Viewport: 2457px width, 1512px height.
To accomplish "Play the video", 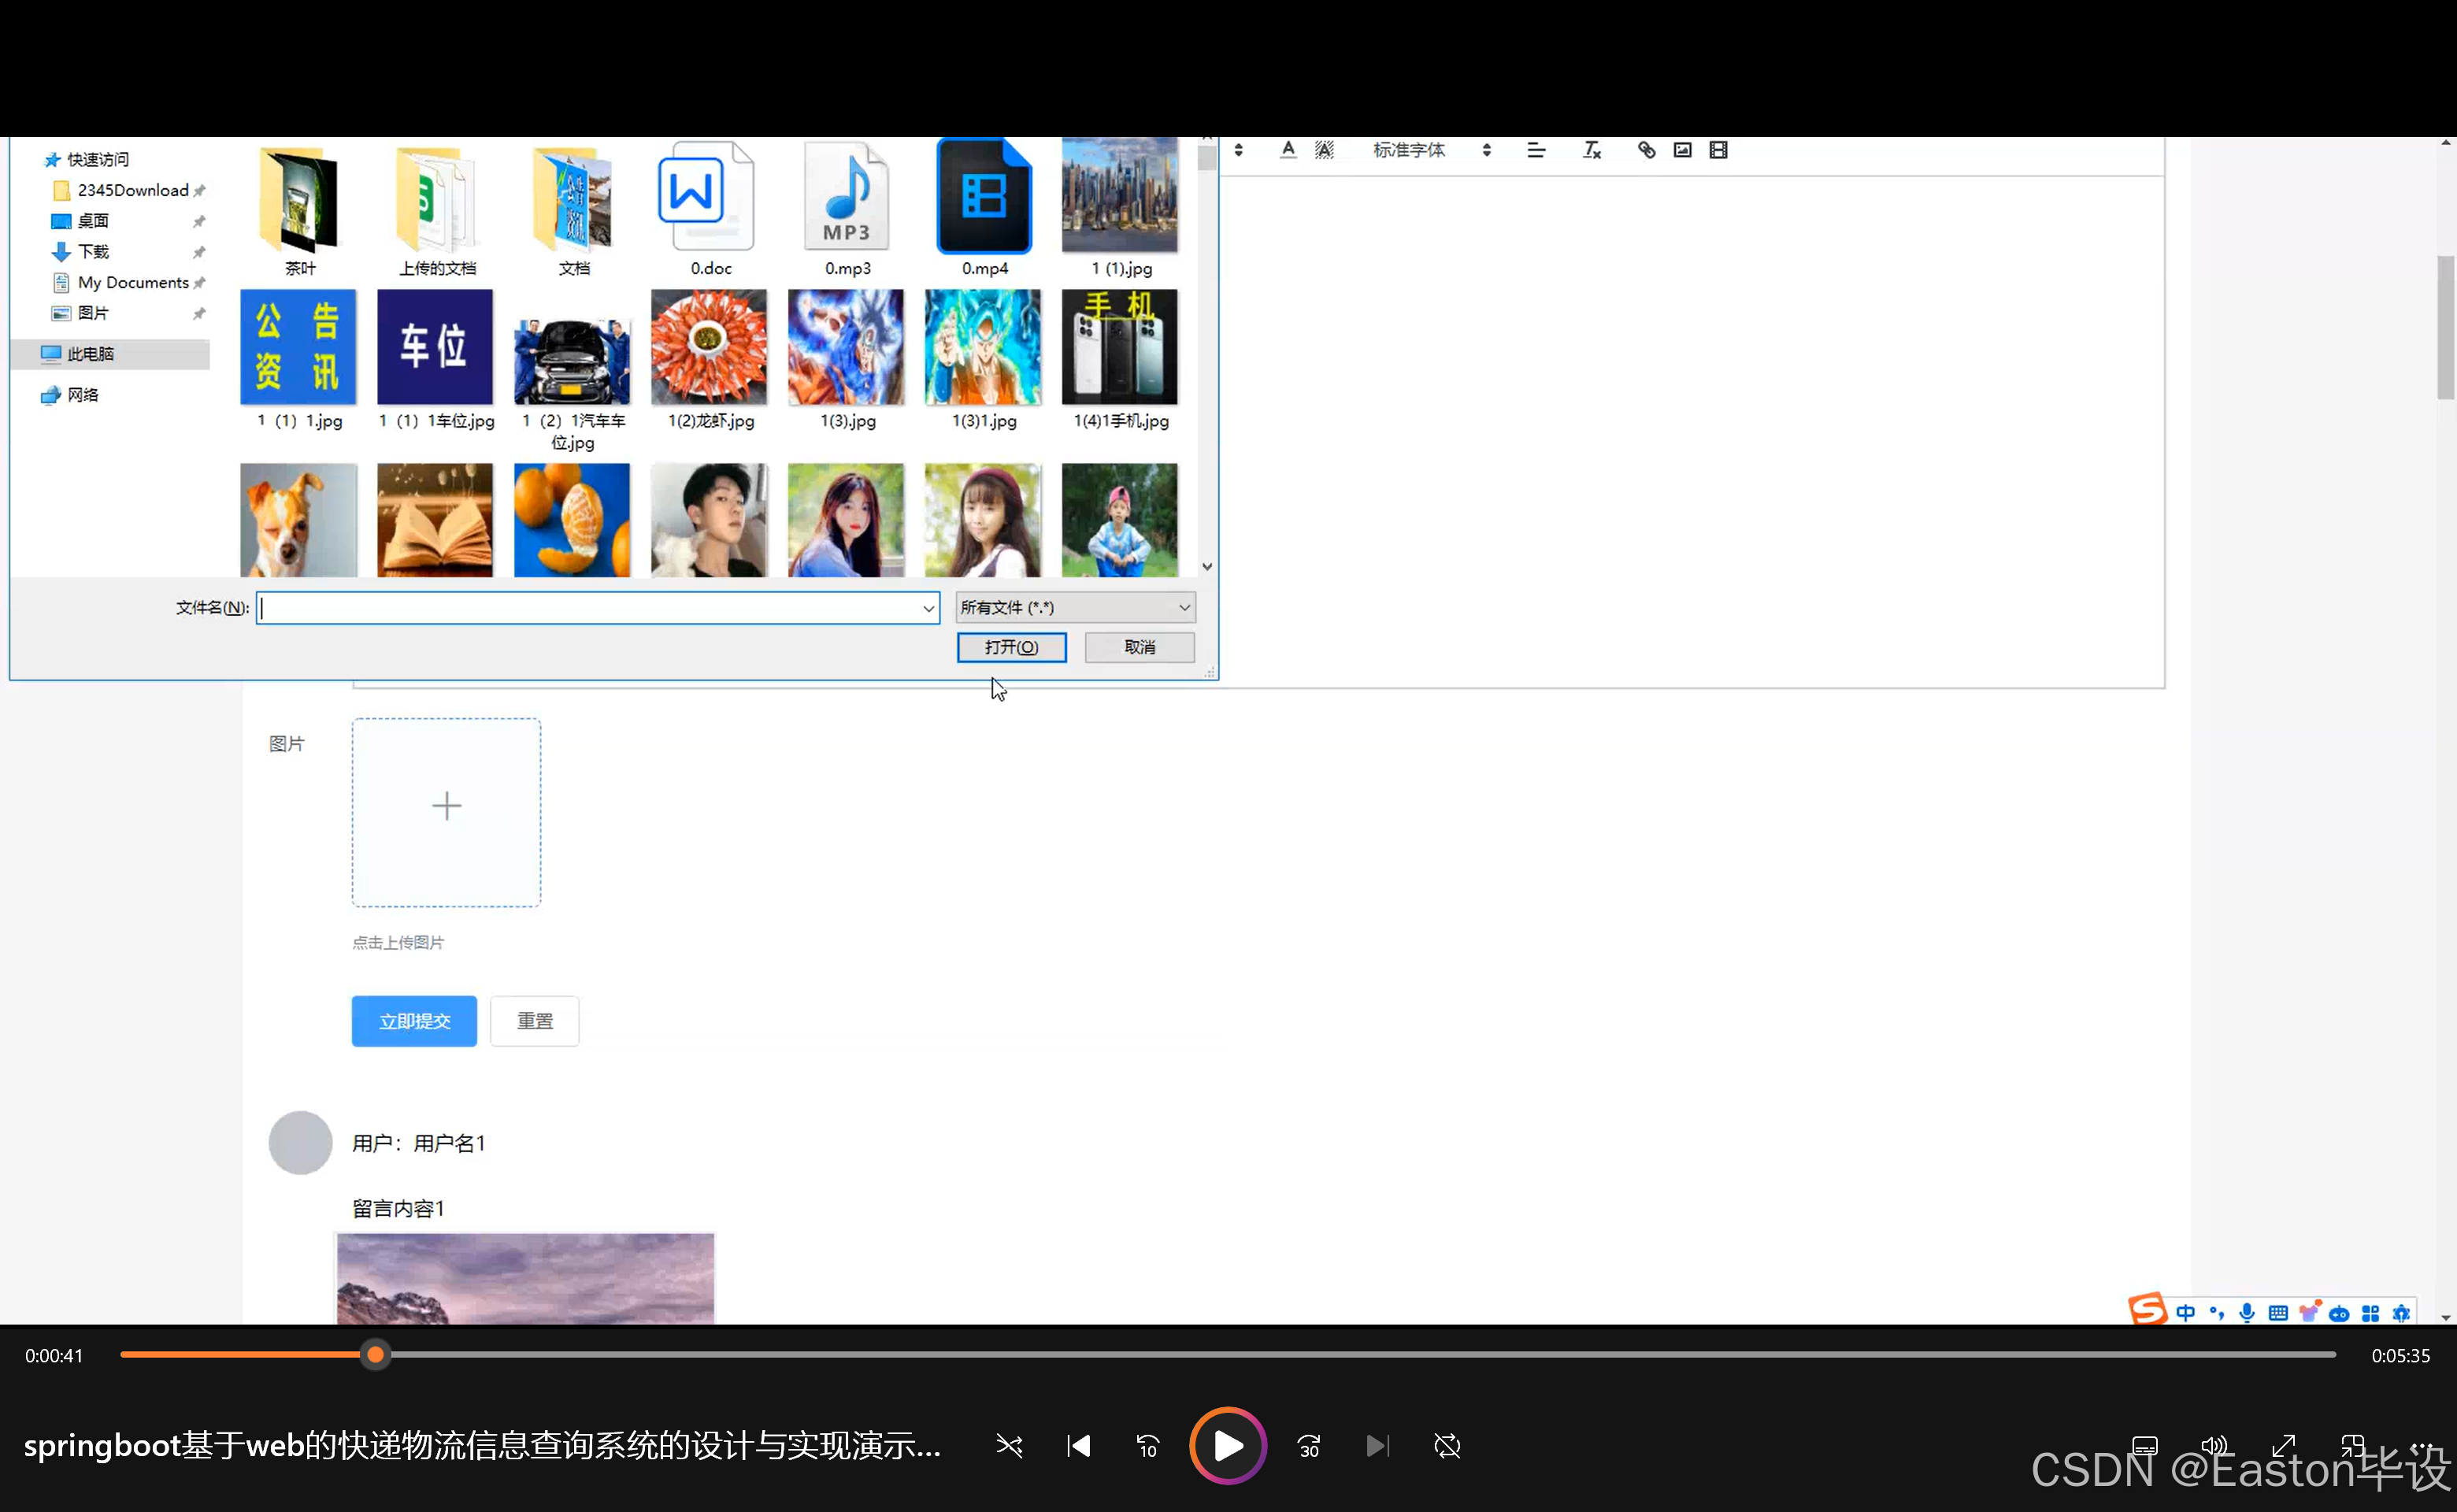I will 1228,1446.
